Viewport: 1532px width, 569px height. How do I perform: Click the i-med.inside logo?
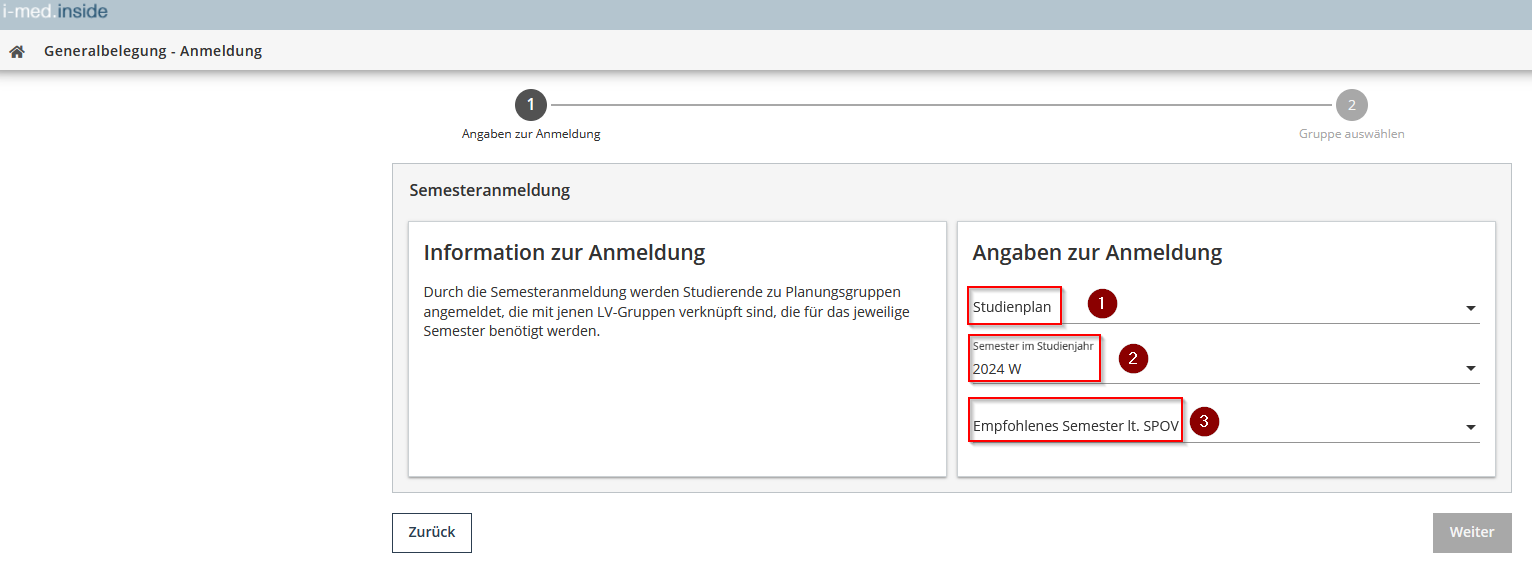(x=54, y=11)
